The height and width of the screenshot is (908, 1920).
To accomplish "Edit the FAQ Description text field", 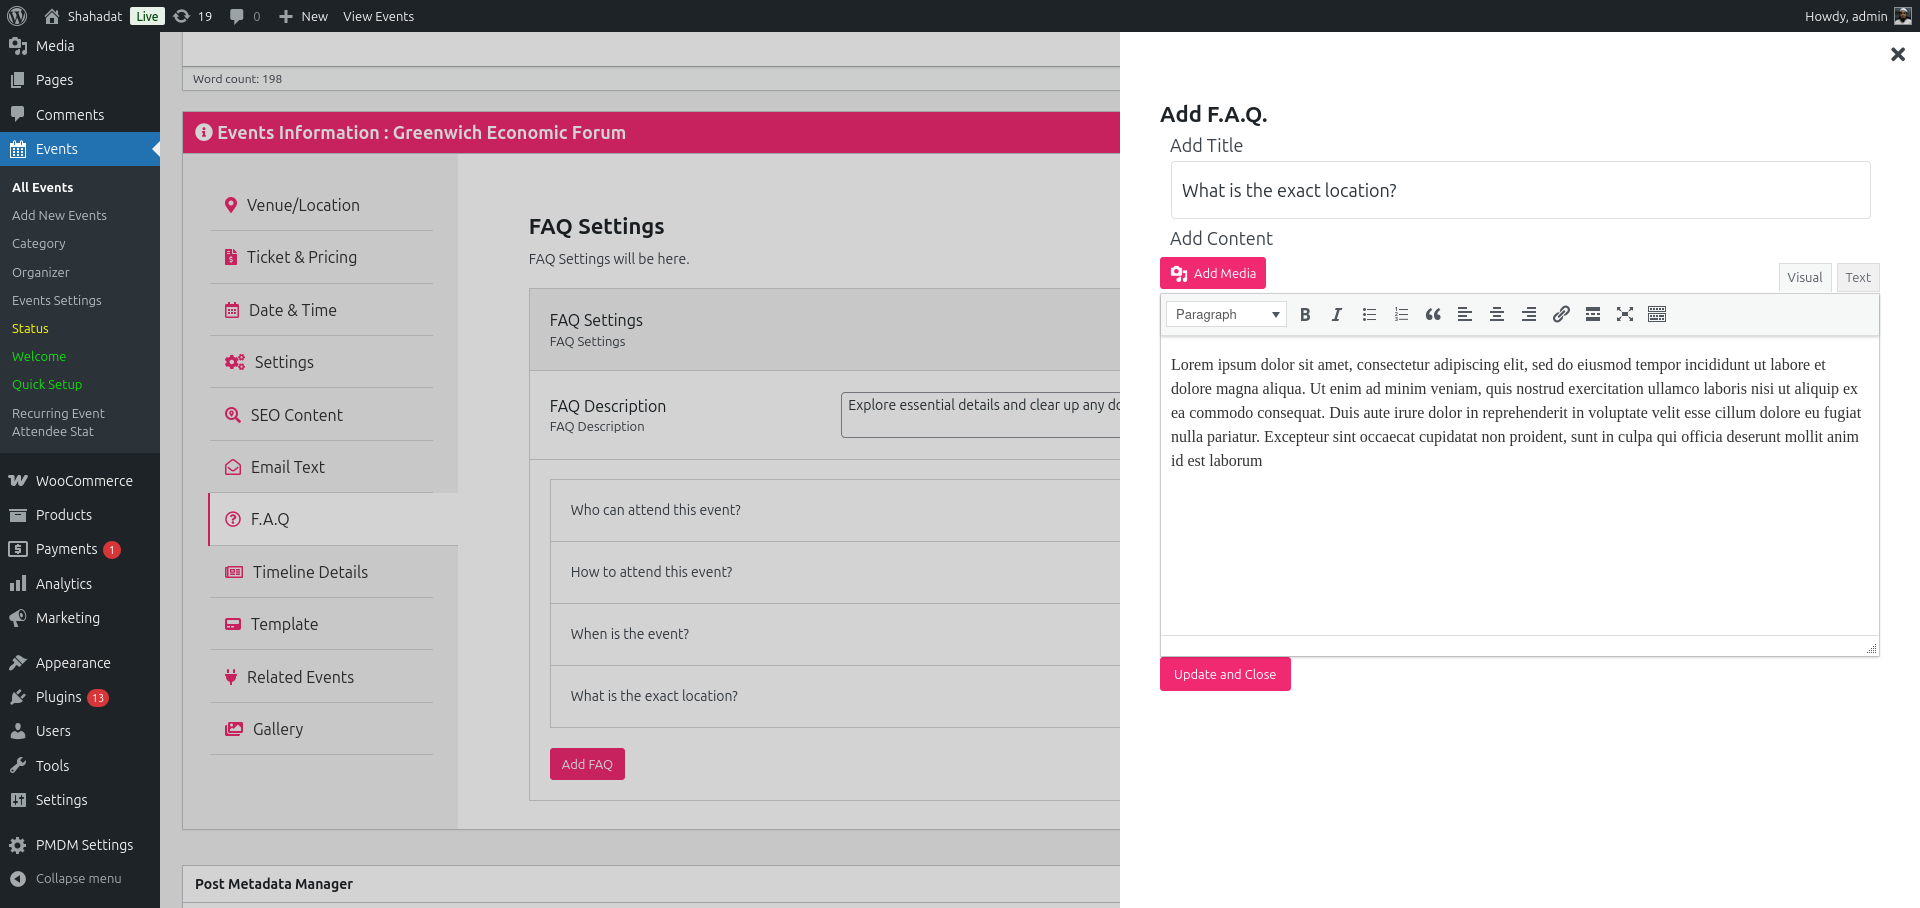I will pos(980,414).
